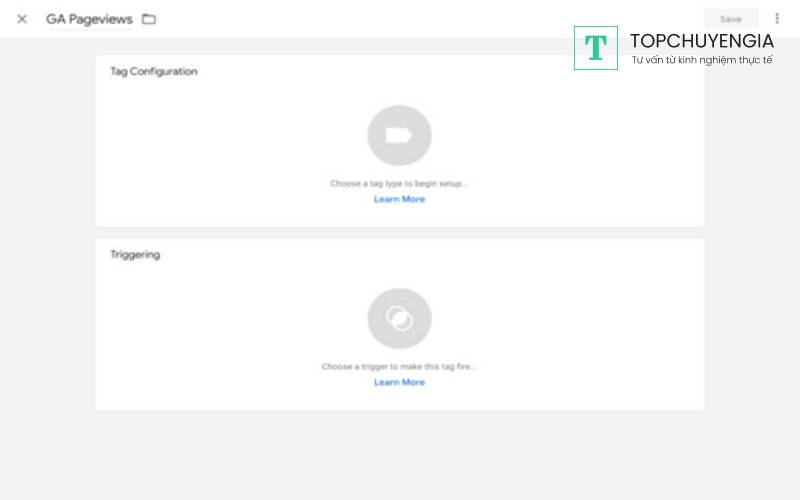Click 'Choose a trigger to make this tag fire' text
The image size is (800, 500).
pos(399,367)
